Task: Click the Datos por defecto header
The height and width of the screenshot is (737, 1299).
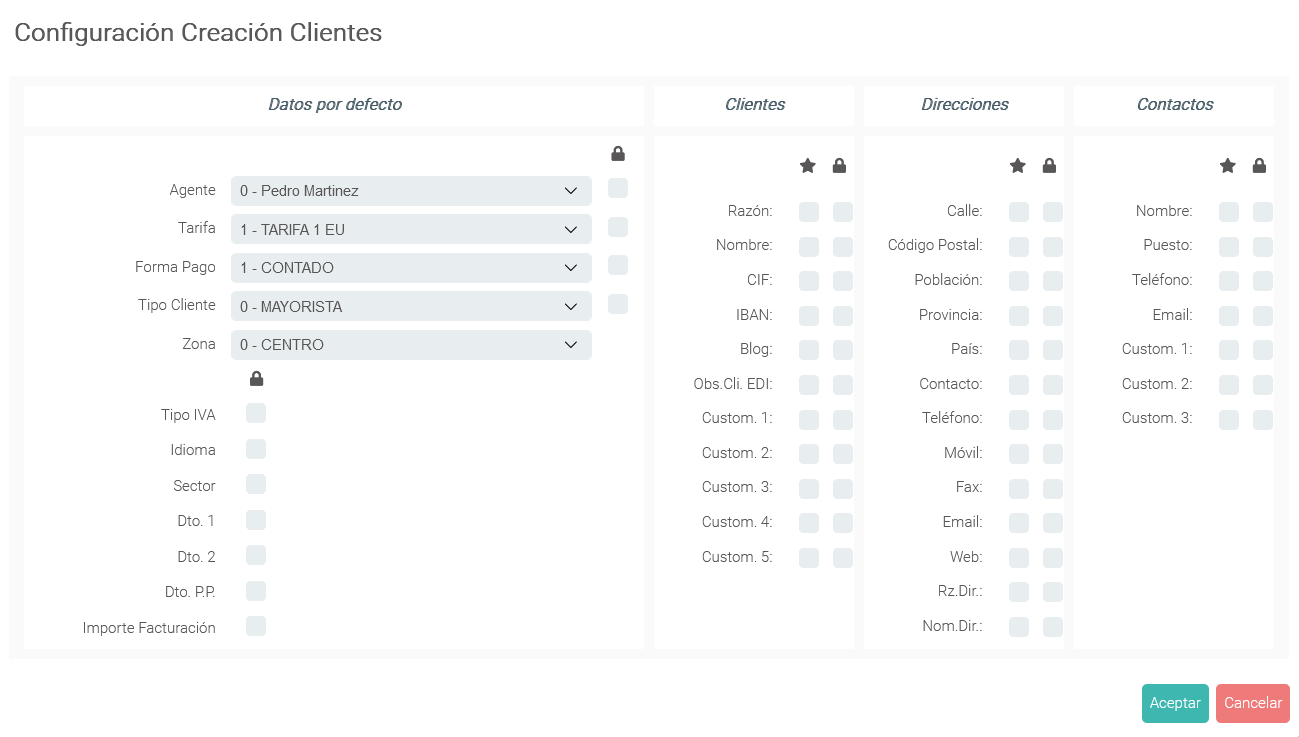Action: pyautogui.click(x=335, y=104)
